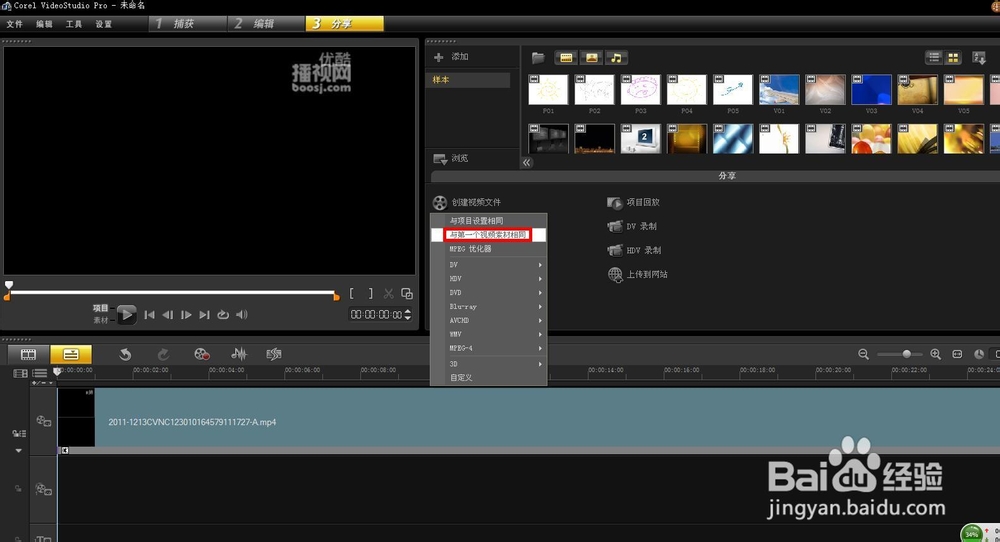Expand the MPEG-4 submenu
Viewport: 1000px width, 542px height.
pos(489,348)
